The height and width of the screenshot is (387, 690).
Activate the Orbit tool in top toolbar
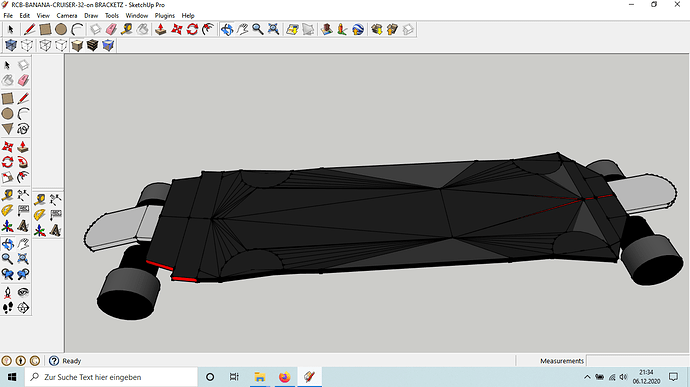[x=227, y=29]
